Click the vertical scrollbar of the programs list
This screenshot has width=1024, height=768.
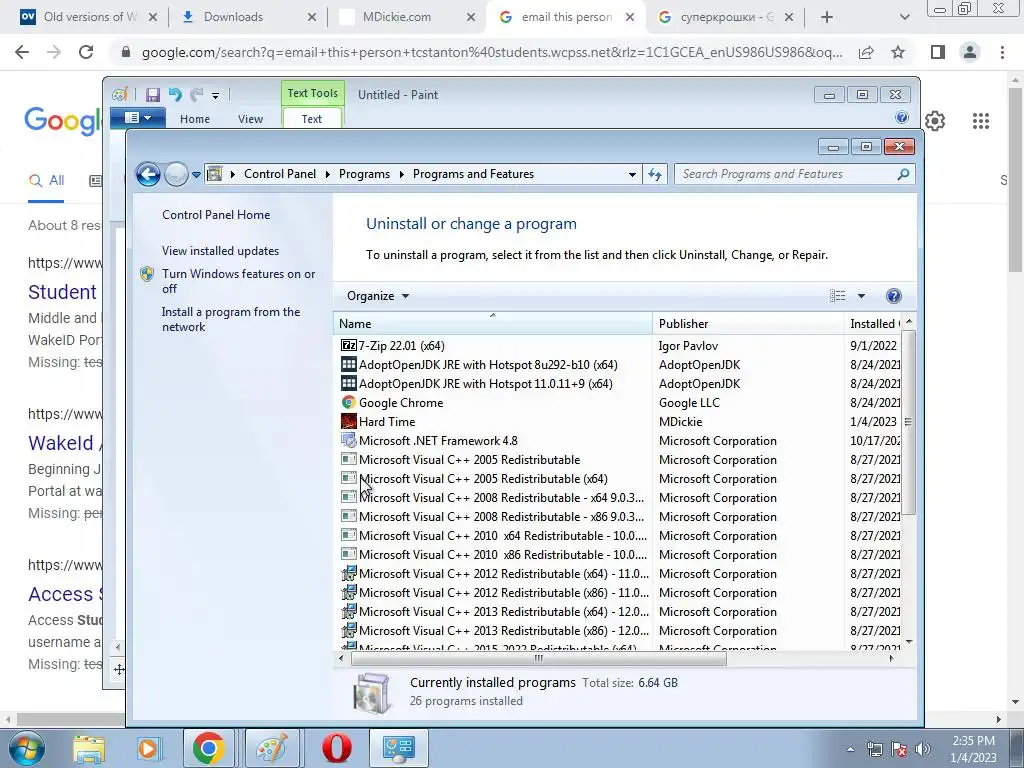(x=908, y=423)
